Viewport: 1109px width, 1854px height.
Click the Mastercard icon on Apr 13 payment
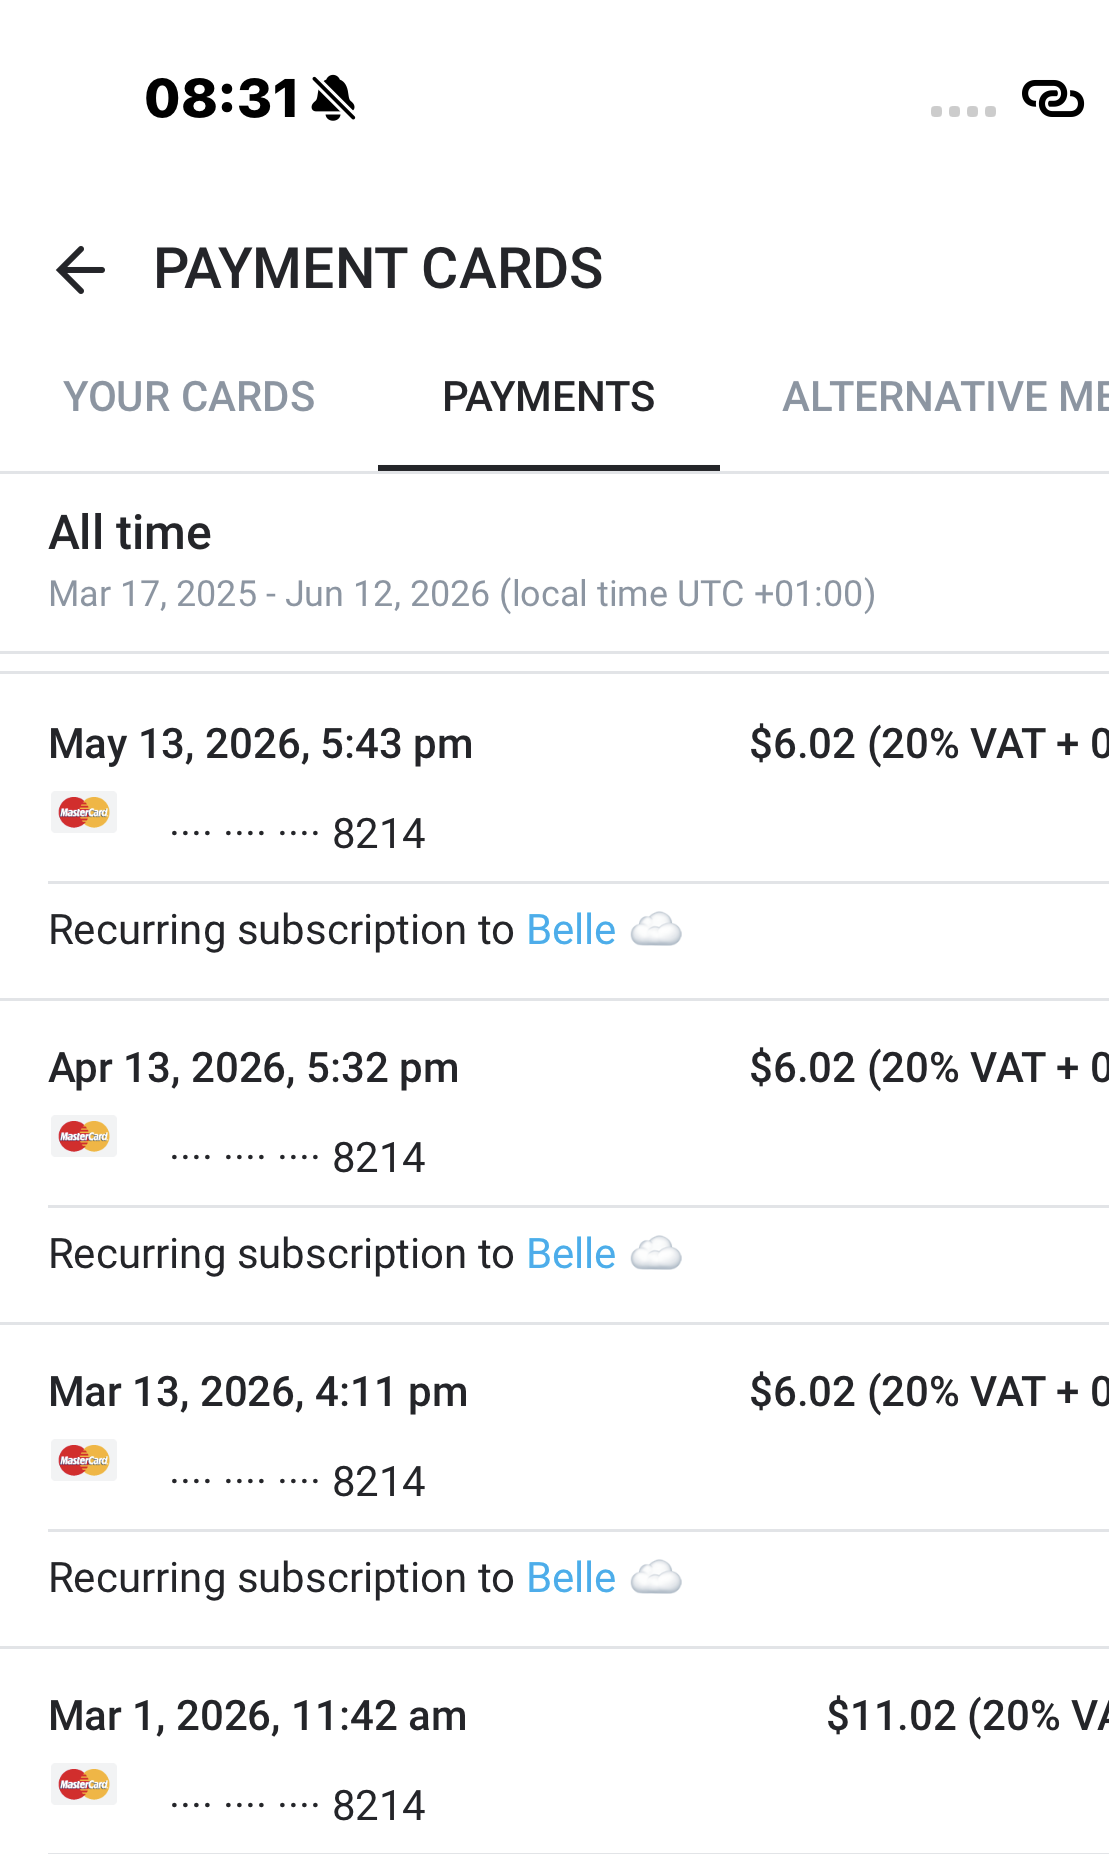tap(84, 1136)
